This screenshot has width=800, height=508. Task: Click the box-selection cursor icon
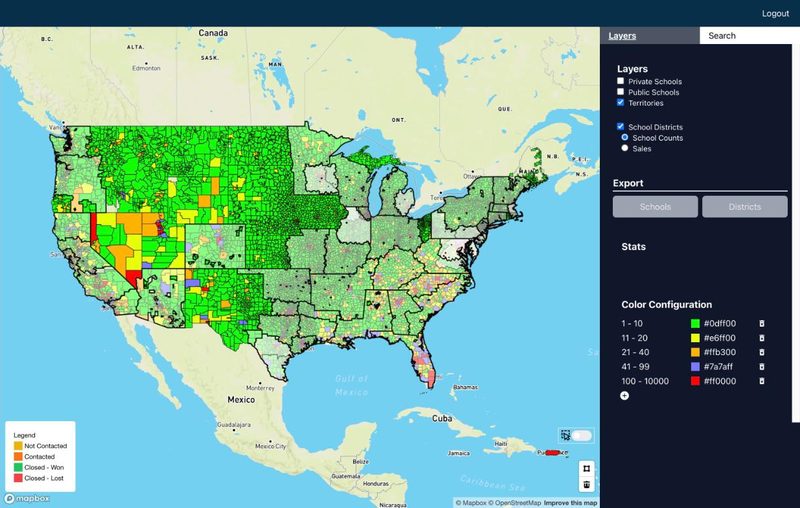(x=565, y=435)
